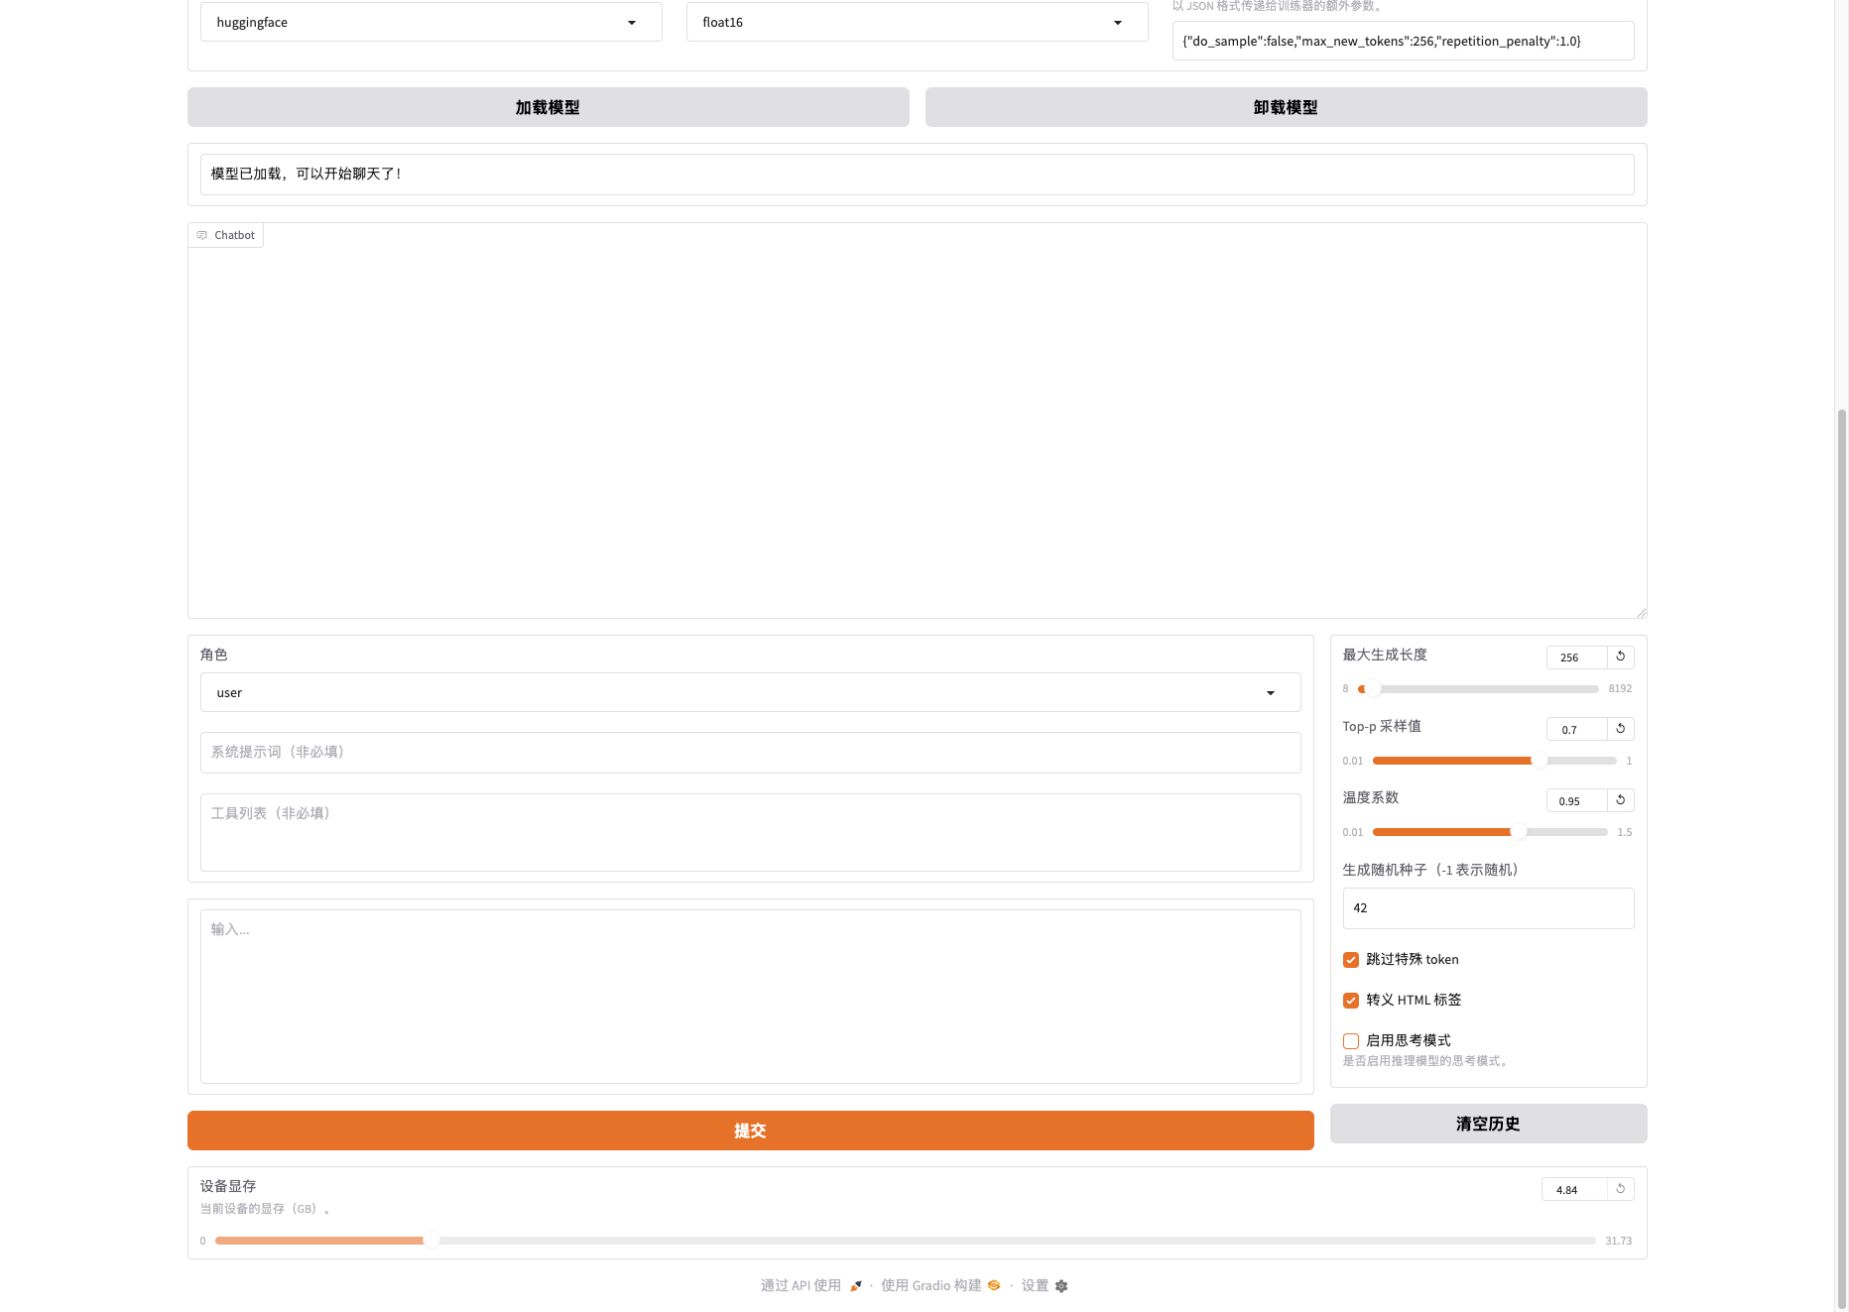Image resolution: width=1849 pixels, height=1312 pixels.
Task: Reset the 最大生成长度 value
Action: coord(1620,657)
